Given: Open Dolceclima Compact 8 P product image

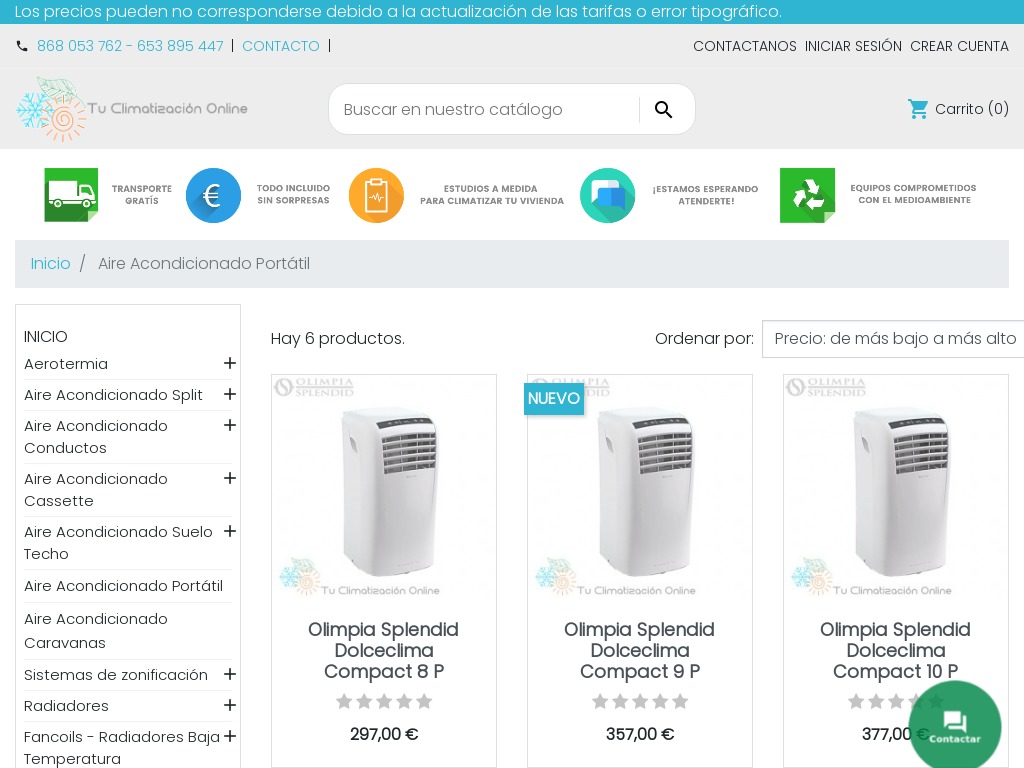Looking at the screenshot, I should pyautogui.click(x=384, y=488).
